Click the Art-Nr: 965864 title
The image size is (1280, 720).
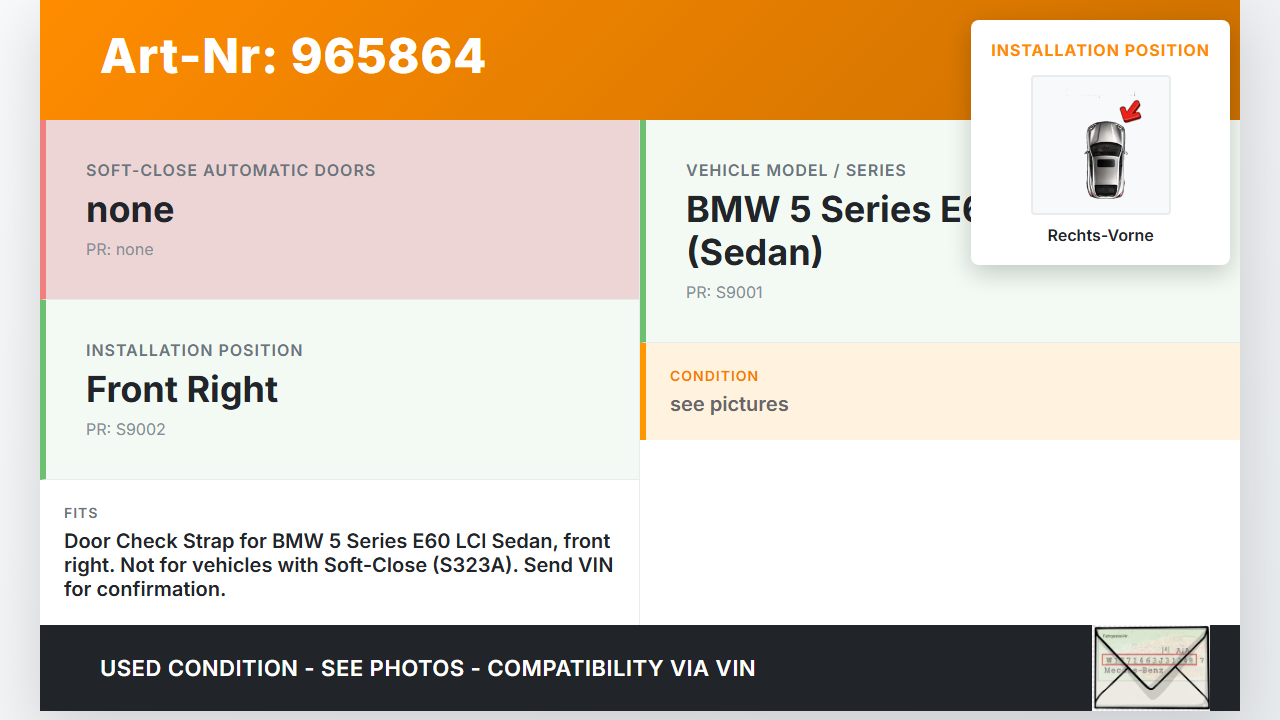tap(293, 56)
